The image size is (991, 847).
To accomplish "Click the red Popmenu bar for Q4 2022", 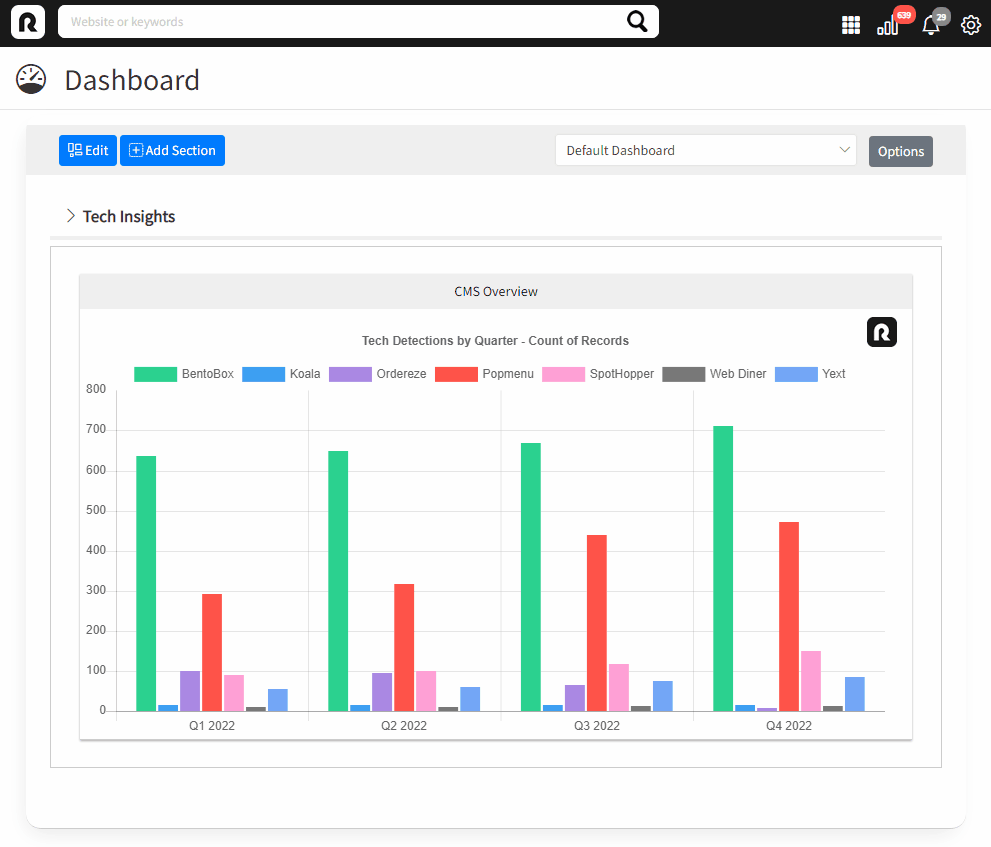I will [789, 616].
